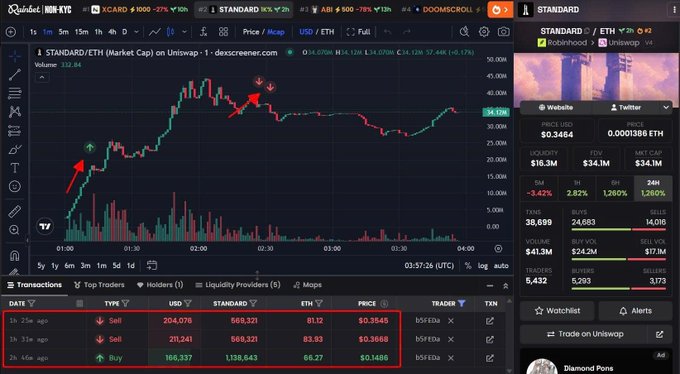Open the emoji icons tool

(15, 187)
